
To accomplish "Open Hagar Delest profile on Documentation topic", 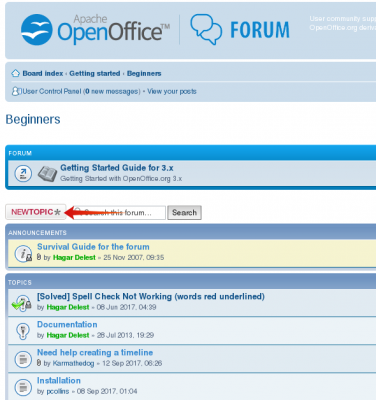I will click(x=68, y=335).
